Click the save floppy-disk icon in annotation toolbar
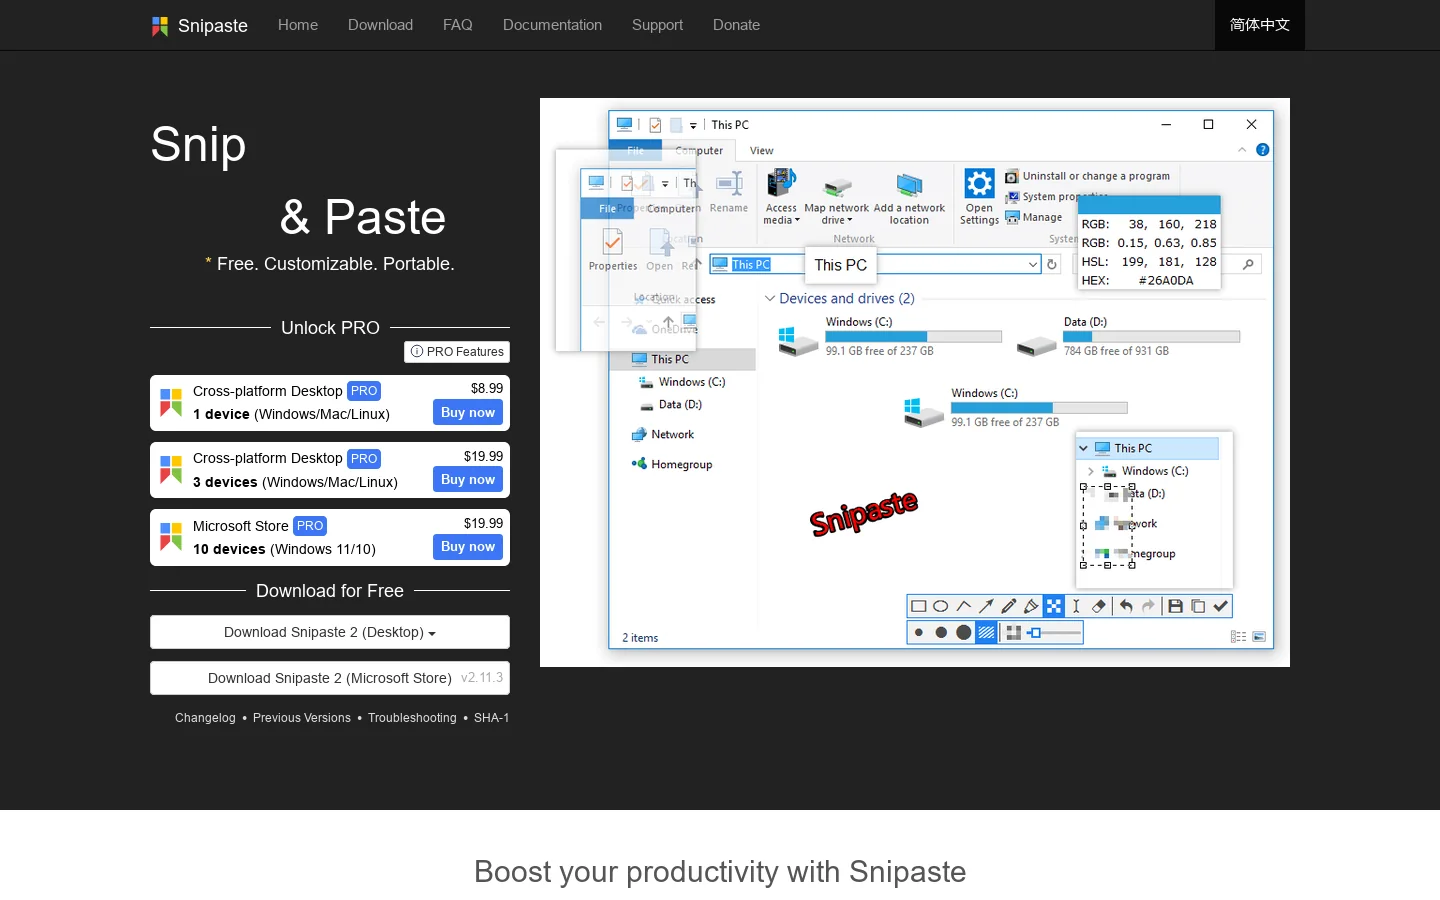Screen dimensions: 1440x900 tap(1176, 606)
